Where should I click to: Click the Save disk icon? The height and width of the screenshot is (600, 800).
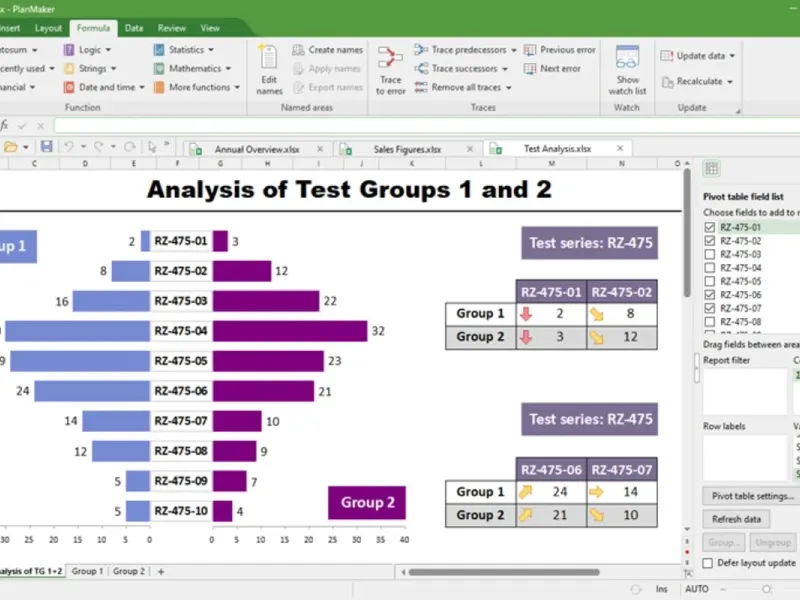click(x=46, y=147)
